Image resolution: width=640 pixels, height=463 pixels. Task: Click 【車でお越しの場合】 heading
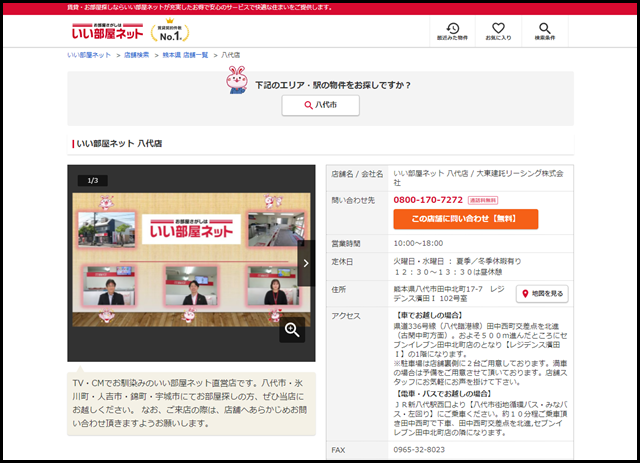pyautogui.click(x=429, y=315)
